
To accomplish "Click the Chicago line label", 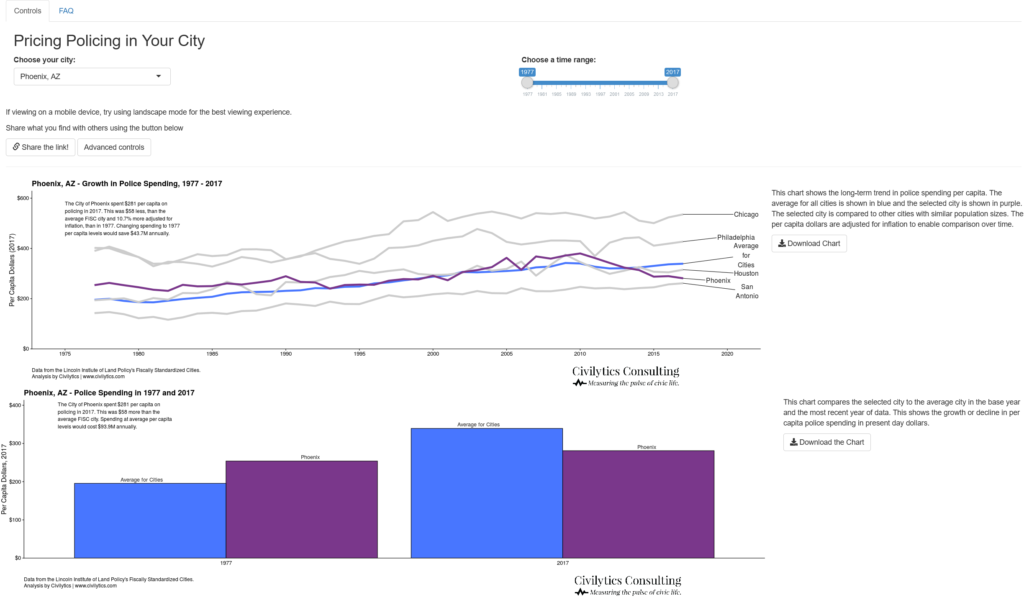I will (x=746, y=214).
